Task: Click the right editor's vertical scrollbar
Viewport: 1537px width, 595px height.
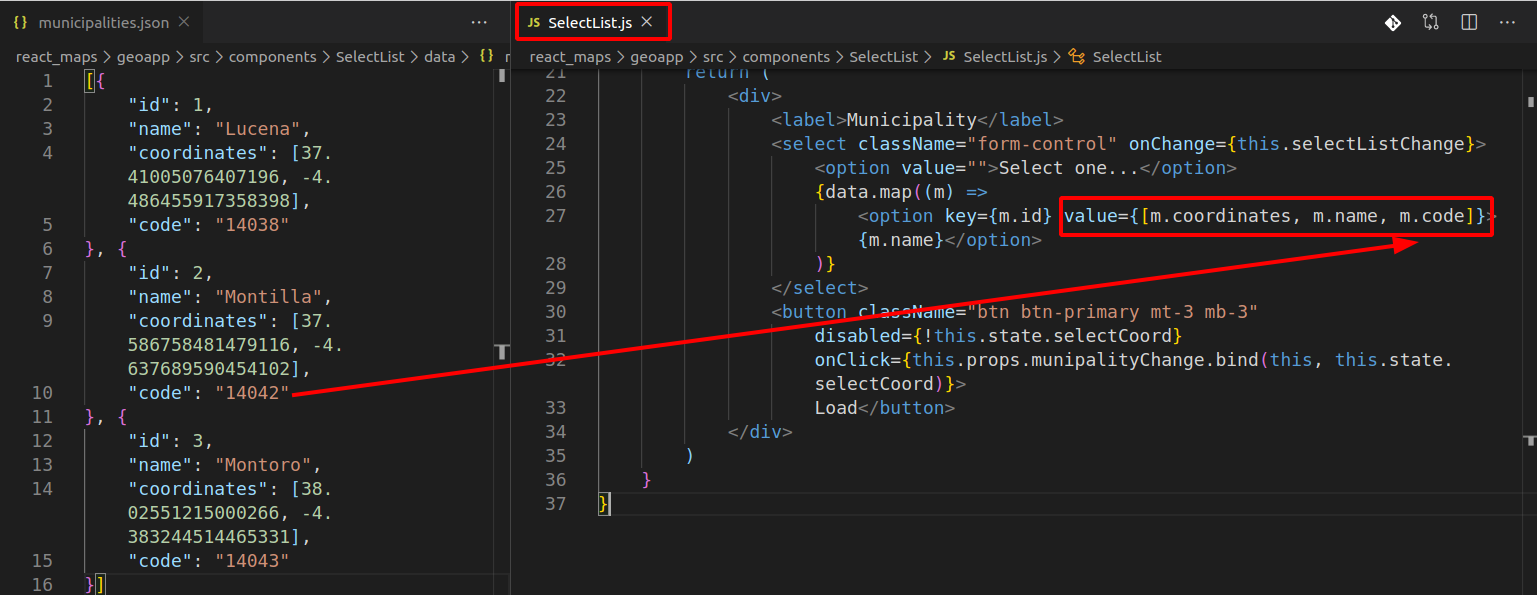Action: 1530,300
